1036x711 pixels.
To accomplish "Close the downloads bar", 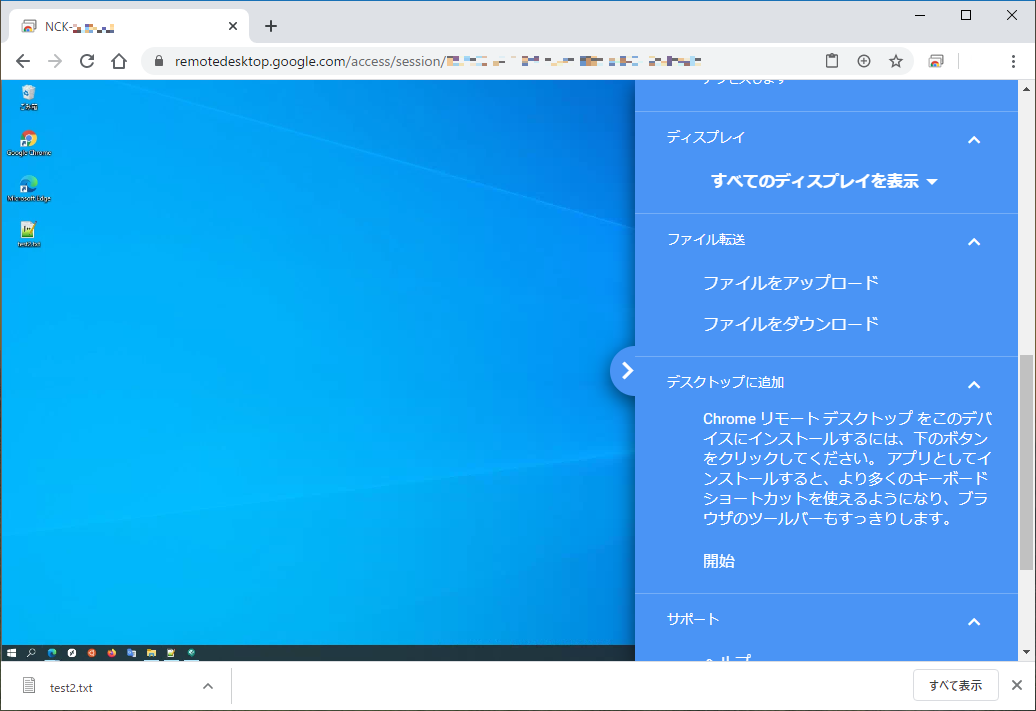I will tap(1017, 685).
